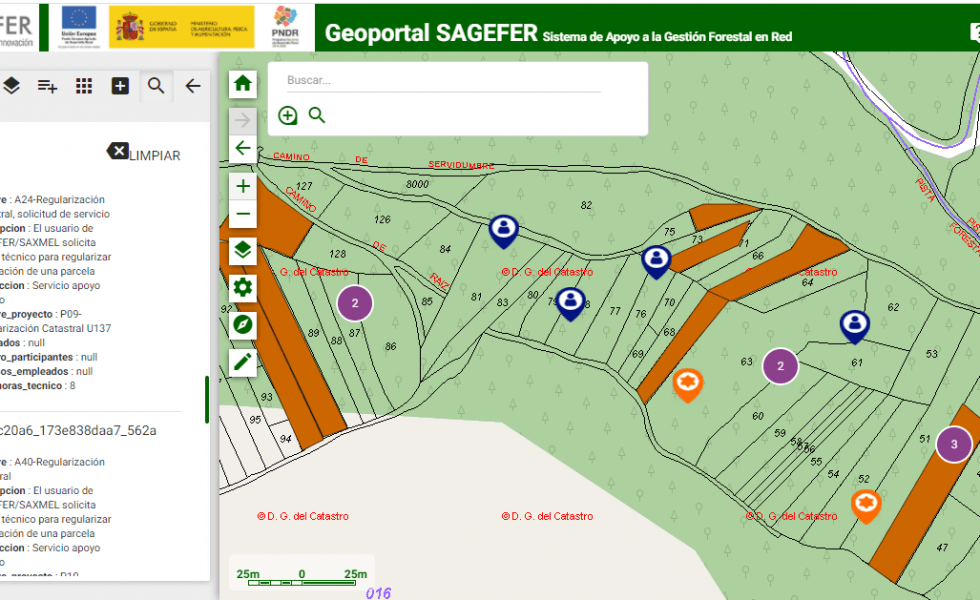Select a blue user marker on the map

504,229
